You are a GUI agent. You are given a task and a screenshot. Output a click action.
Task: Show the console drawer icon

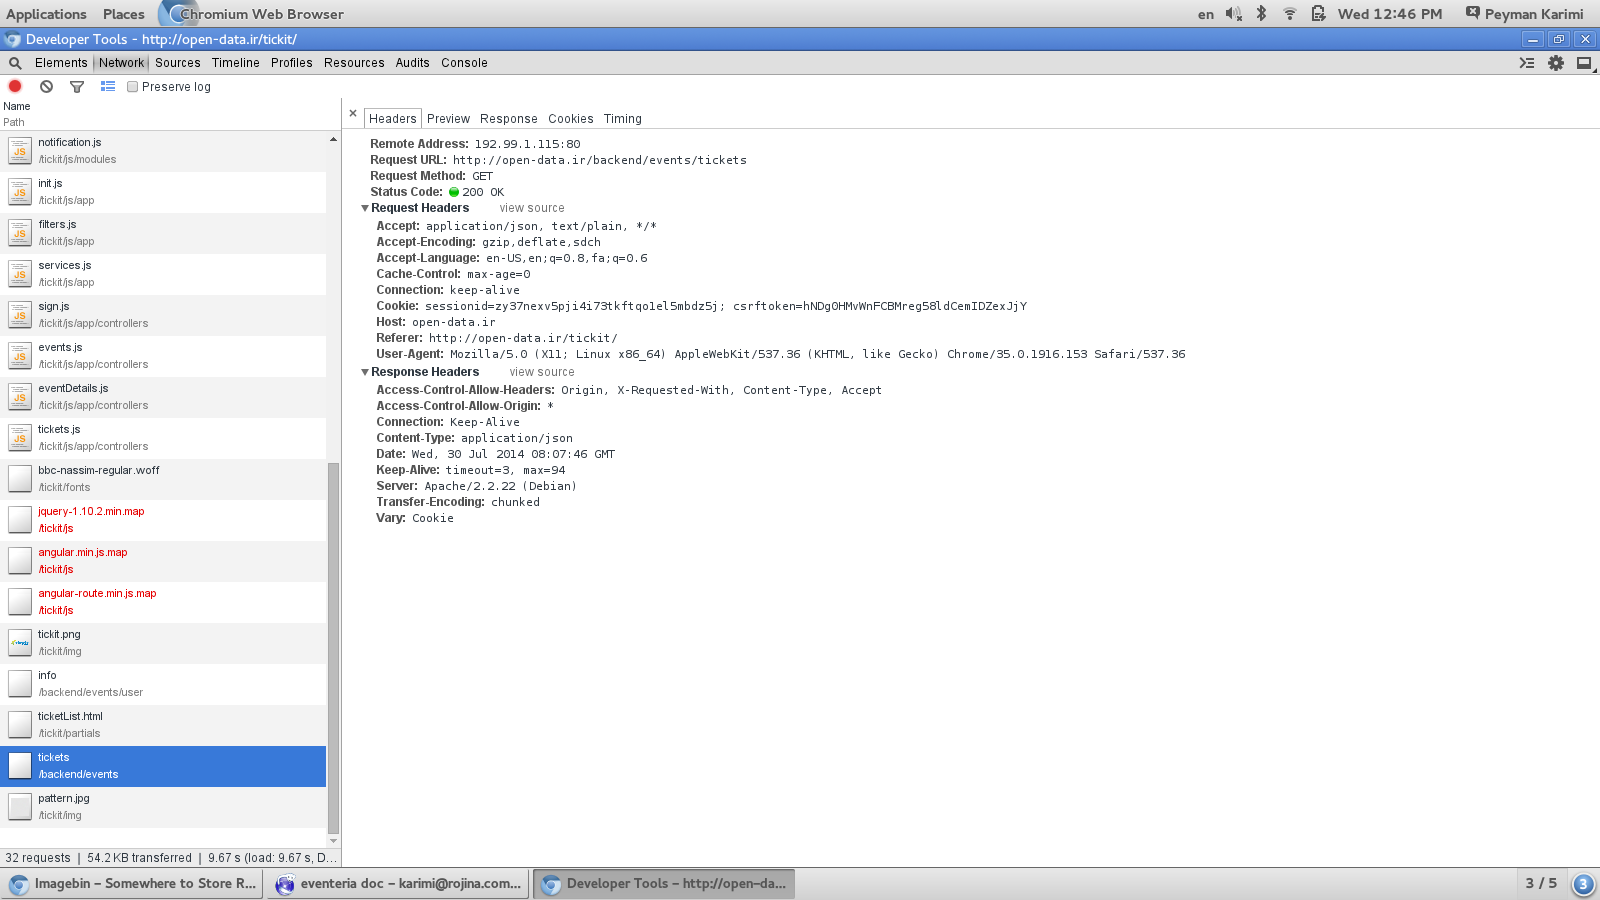pos(1527,63)
